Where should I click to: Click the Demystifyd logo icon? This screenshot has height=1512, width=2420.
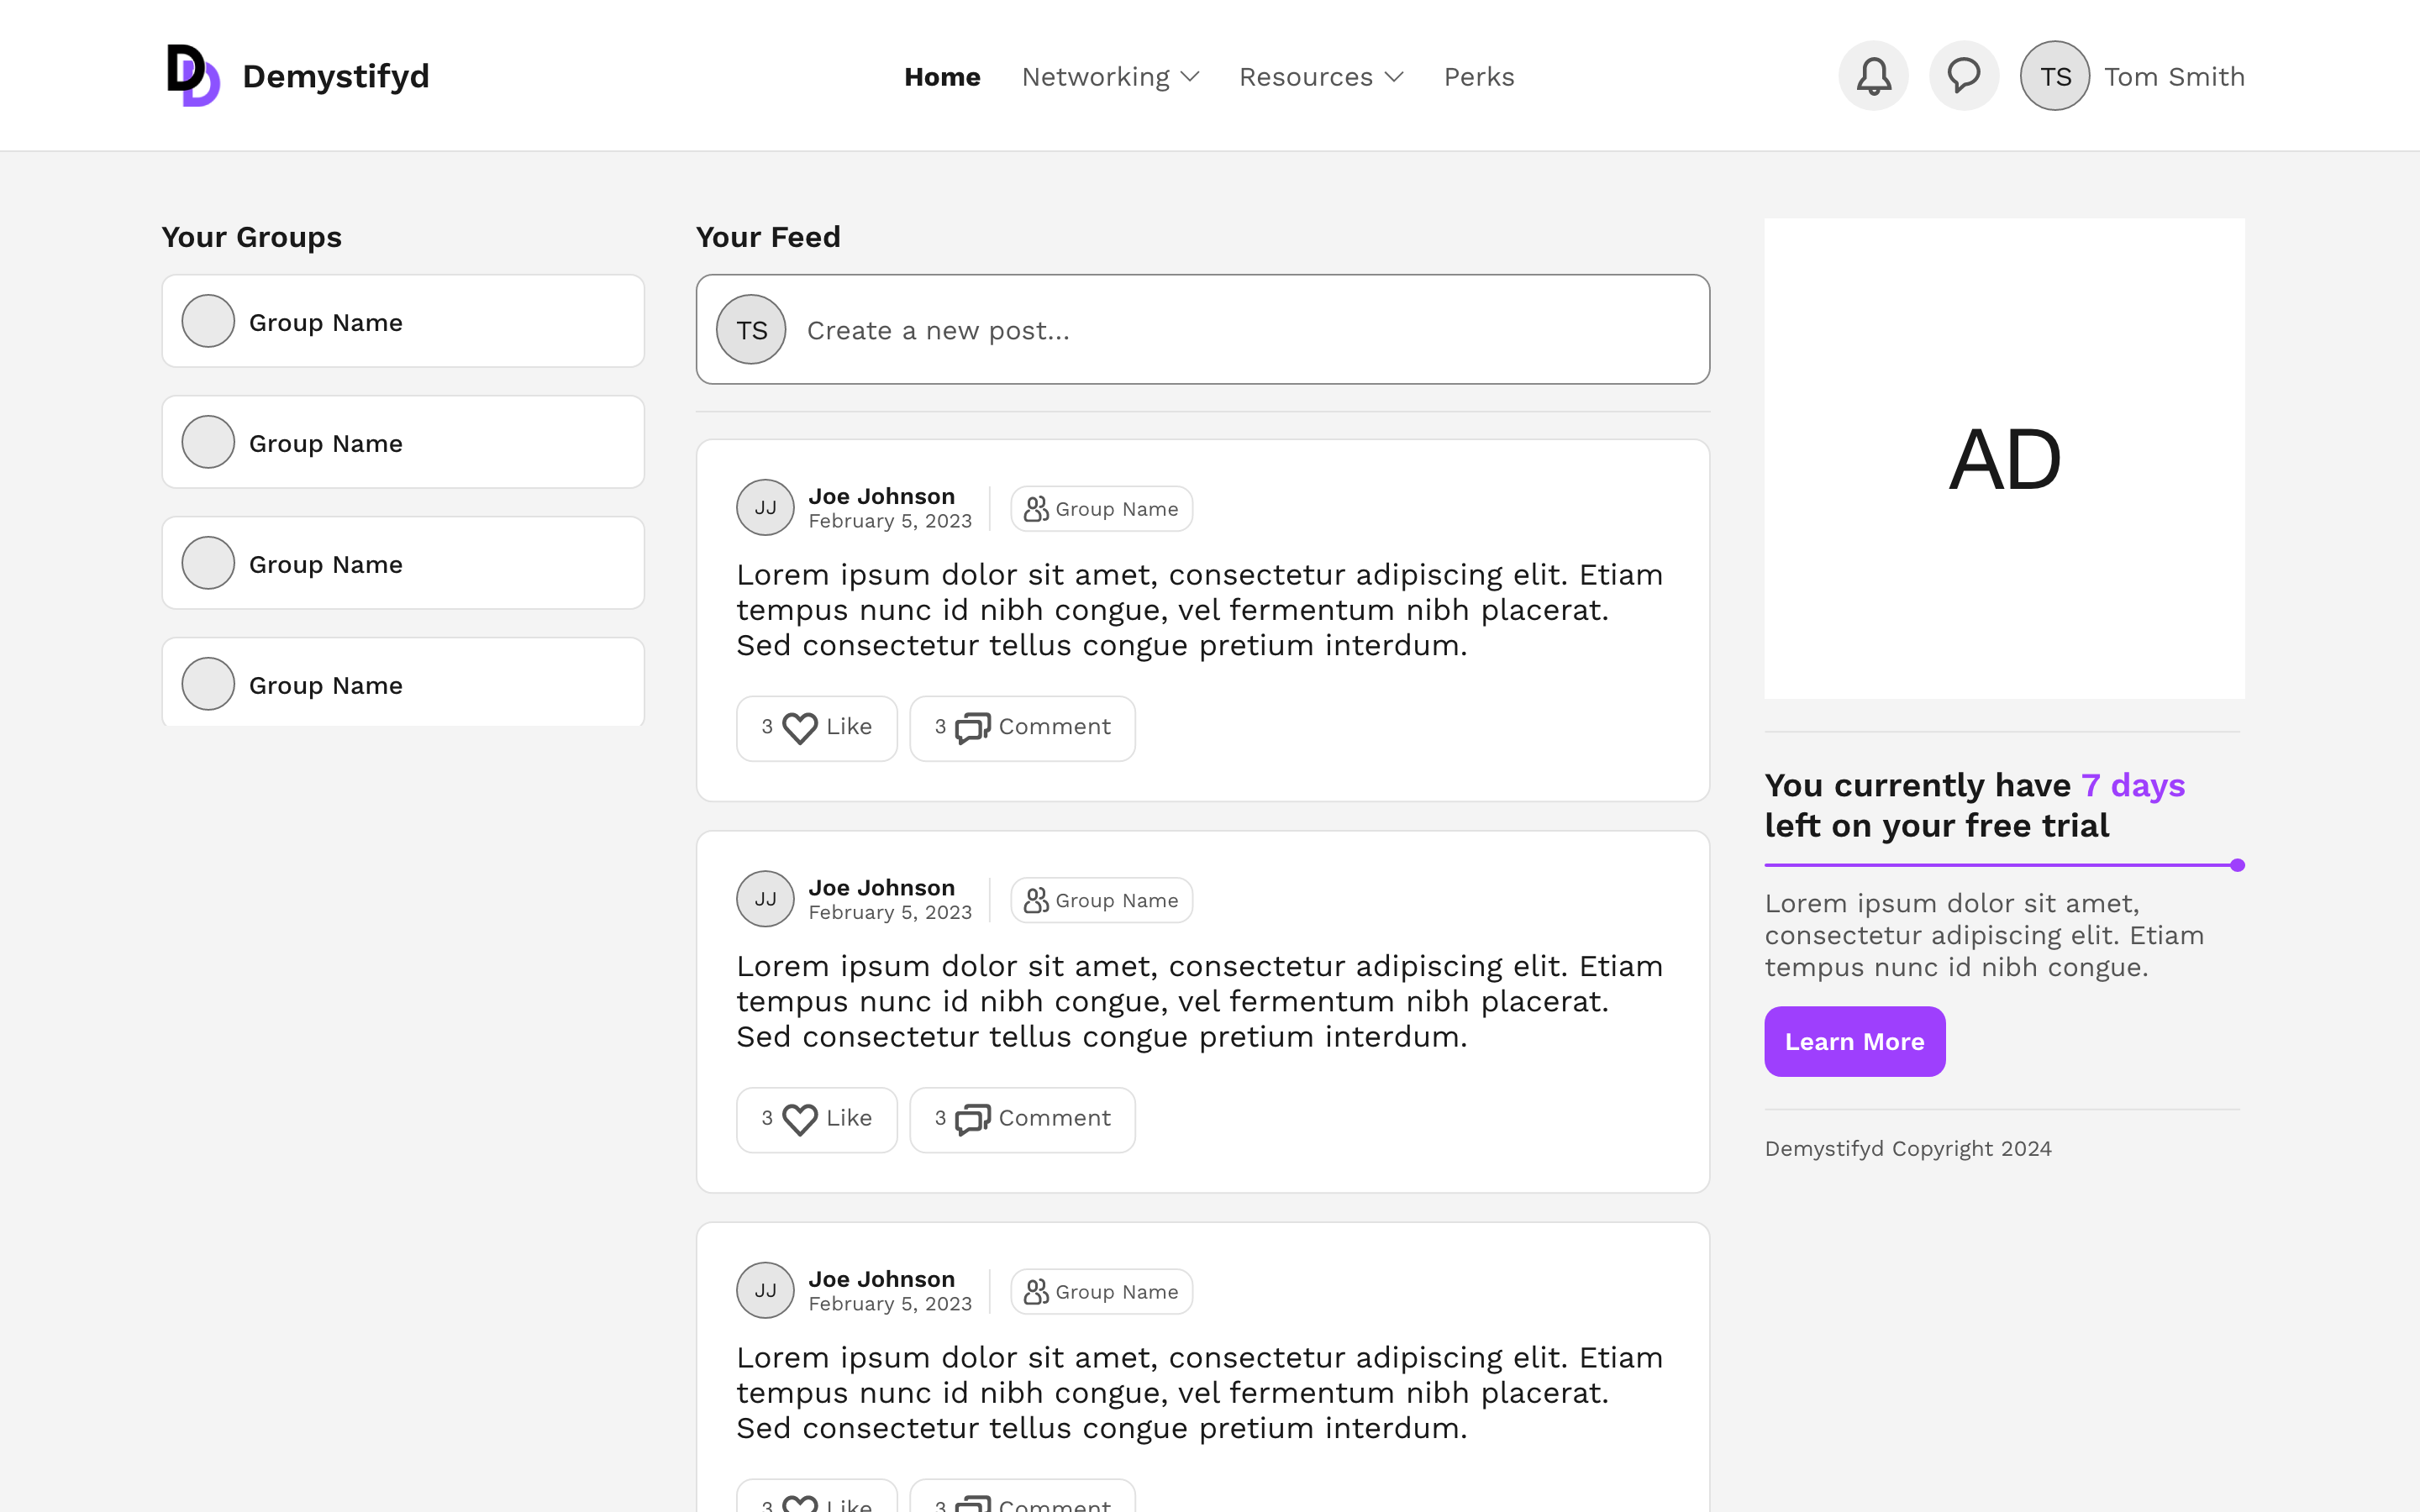click(x=193, y=75)
